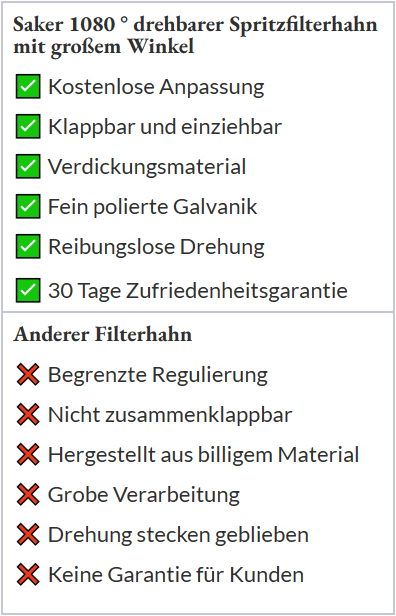
Task: Click the Fein polierte Galvanik text
Action: coord(152,207)
